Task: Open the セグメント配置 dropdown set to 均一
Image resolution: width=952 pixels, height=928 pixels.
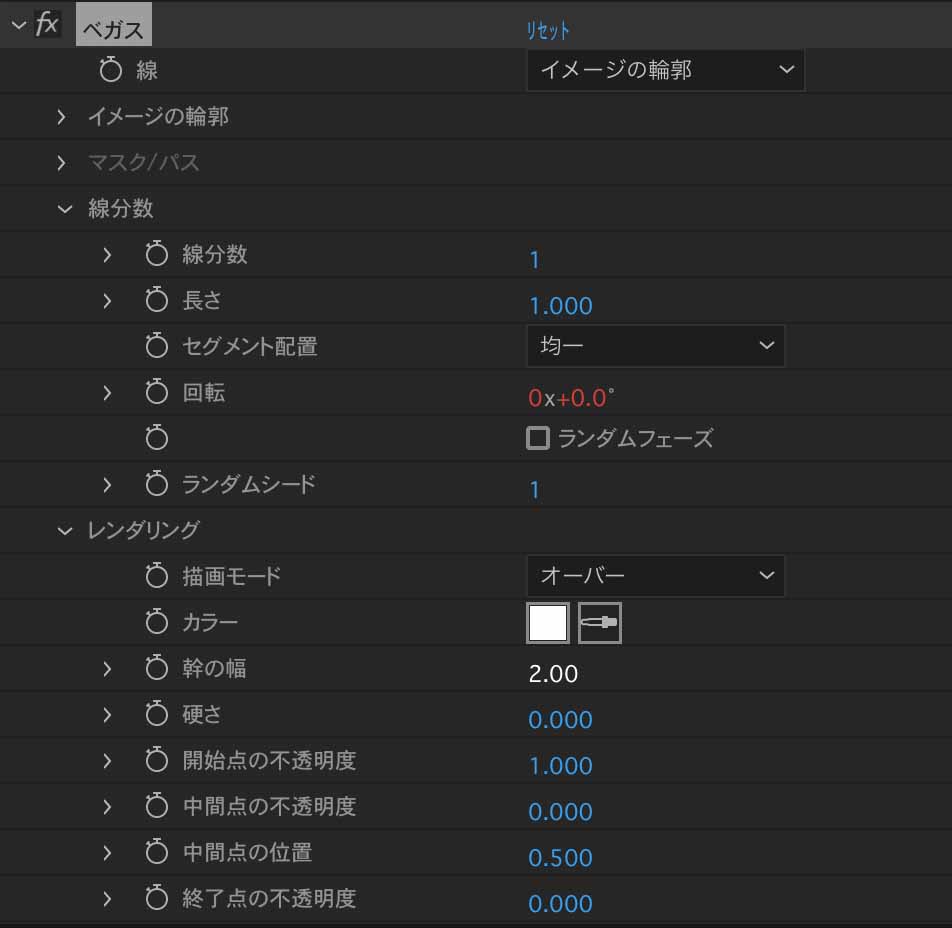Action: (x=656, y=346)
